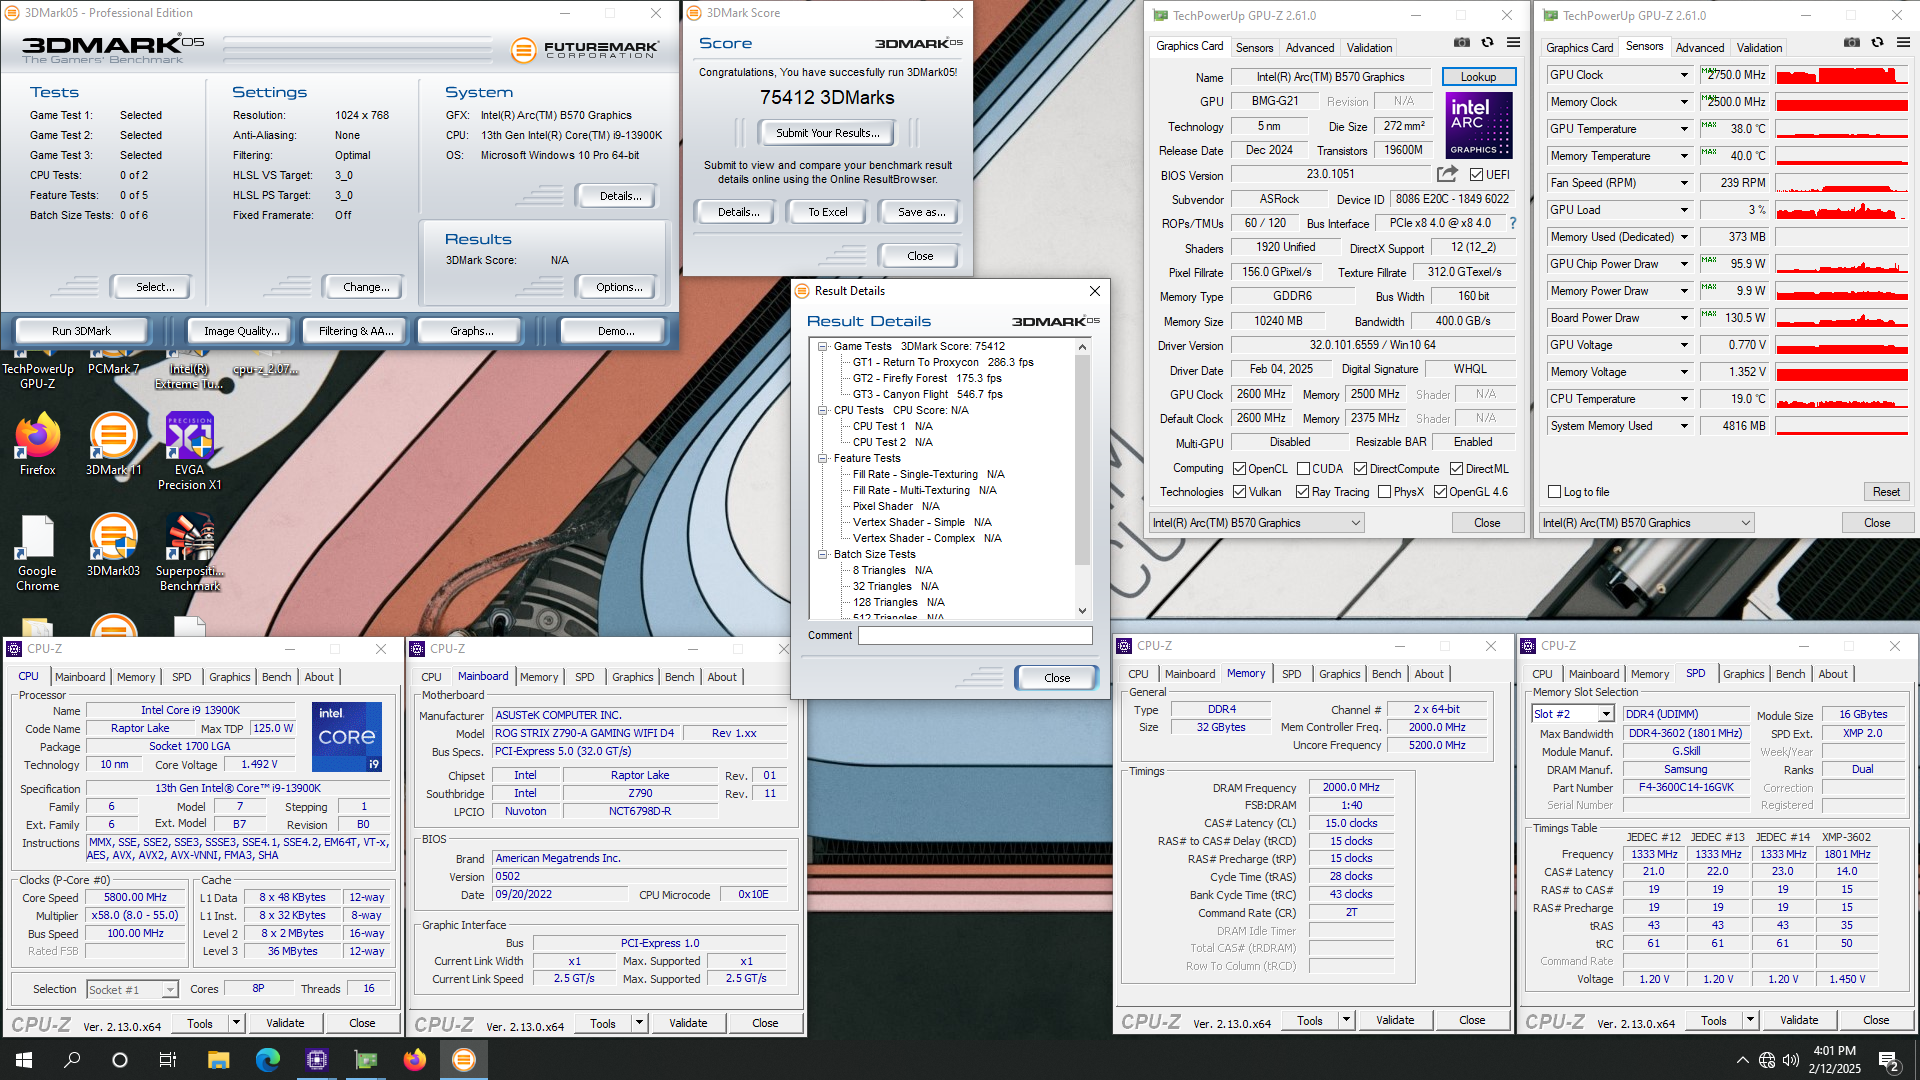Viewport: 1920px width, 1080px height.
Task: Collapse the Game Tests tree node
Action: click(823, 347)
